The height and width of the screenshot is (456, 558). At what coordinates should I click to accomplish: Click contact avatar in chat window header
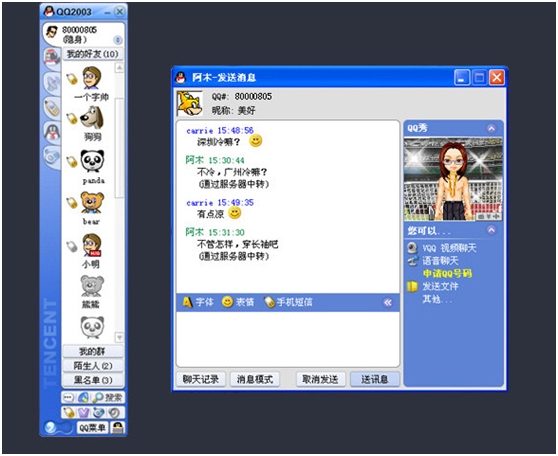pos(190,104)
